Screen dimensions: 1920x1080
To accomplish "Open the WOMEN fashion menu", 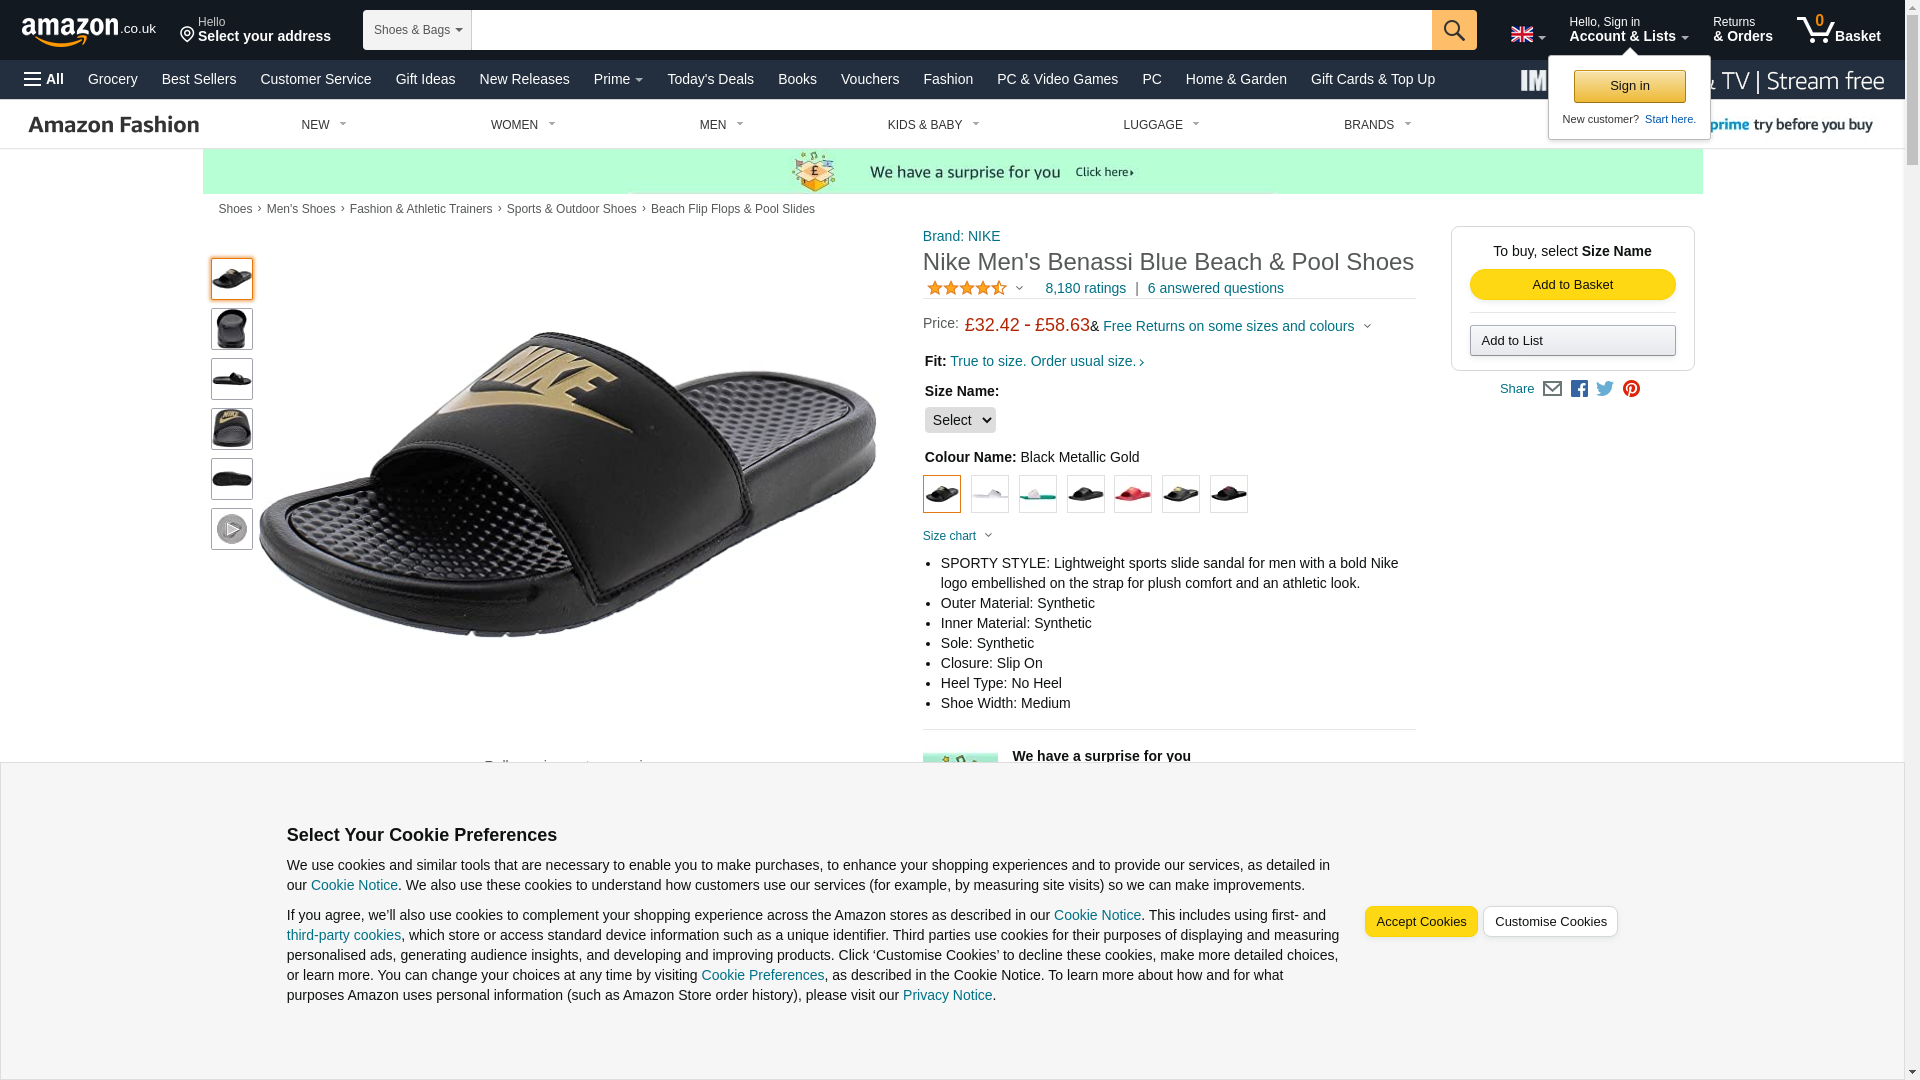I will [522, 125].
